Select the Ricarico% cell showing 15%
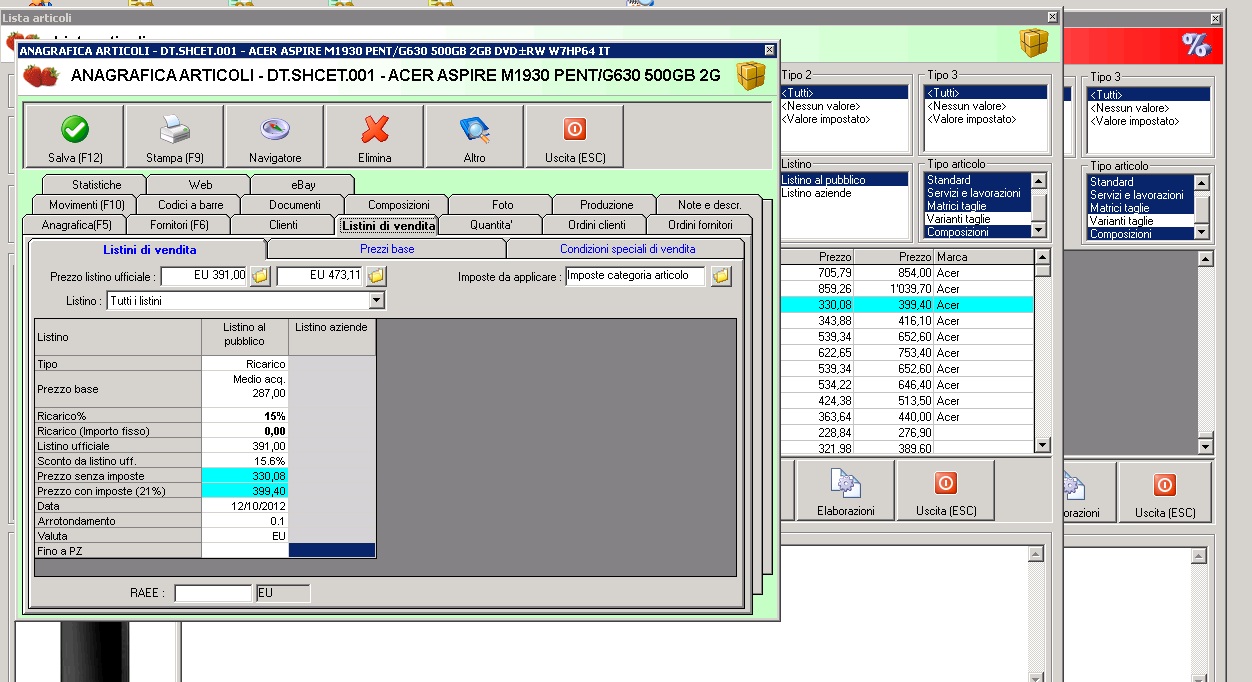Image resolution: width=1252 pixels, height=682 pixels. point(245,416)
